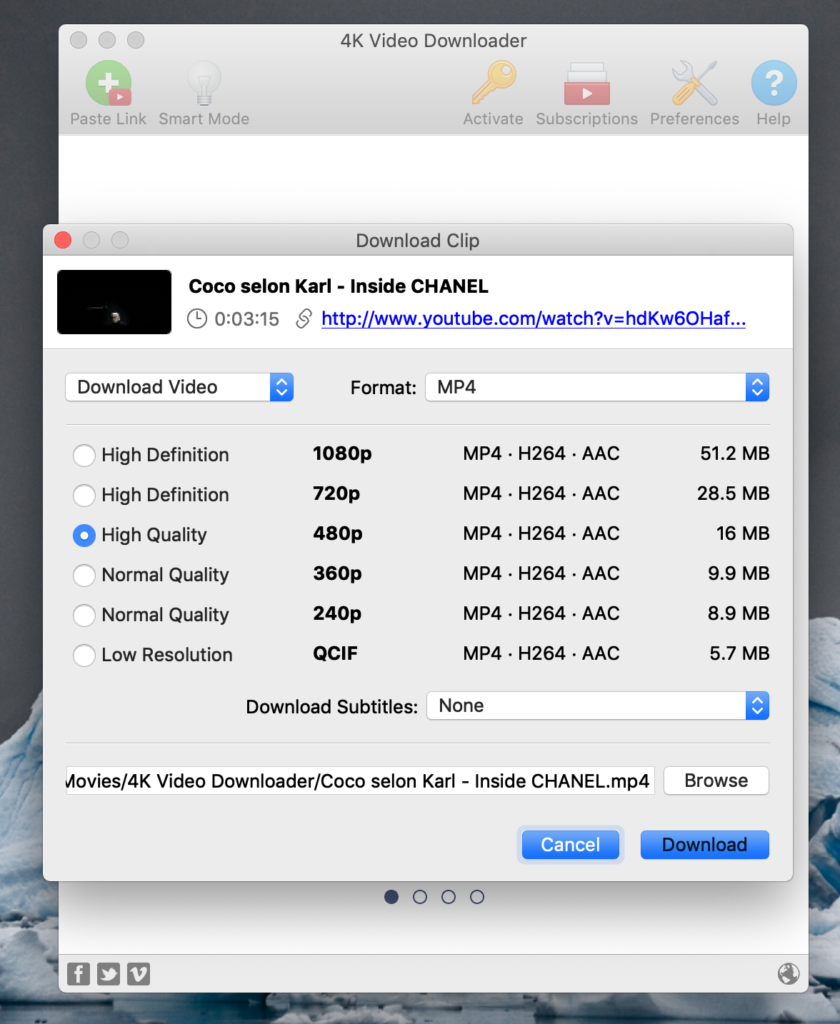Viewport: 840px width, 1024px height.
Task: Click the globe language icon
Action: pyautogui.click(x=788, y=973)
